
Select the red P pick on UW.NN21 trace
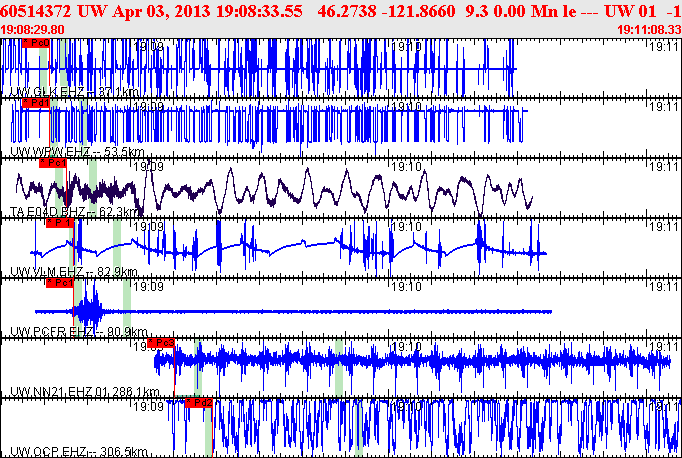(161, 342)
